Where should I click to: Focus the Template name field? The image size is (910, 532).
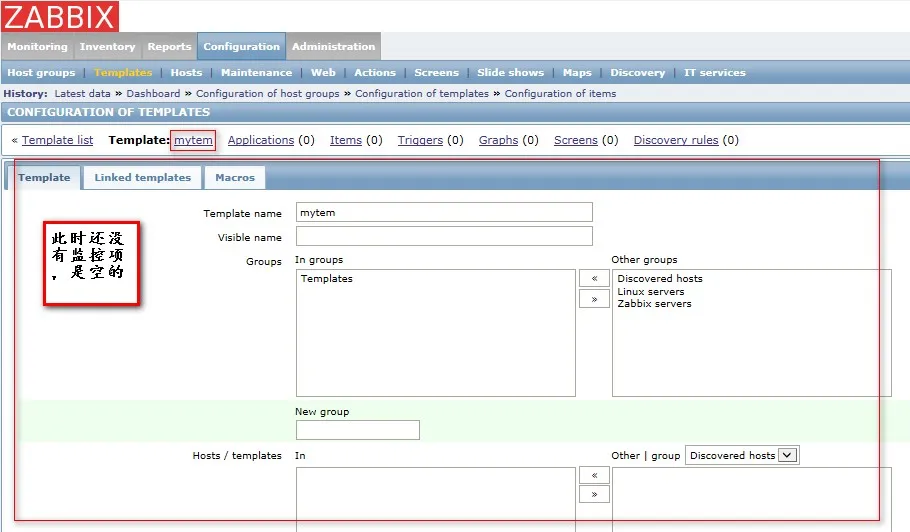pos(444,212)
